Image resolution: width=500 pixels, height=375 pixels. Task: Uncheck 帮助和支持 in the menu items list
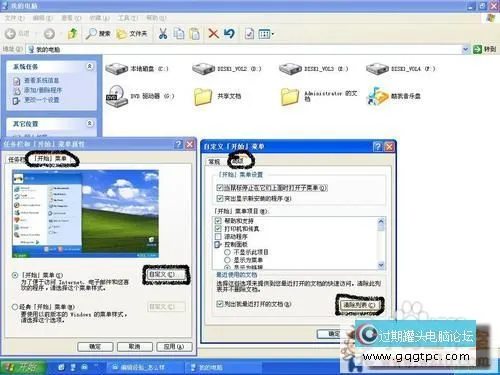[218, 221]
